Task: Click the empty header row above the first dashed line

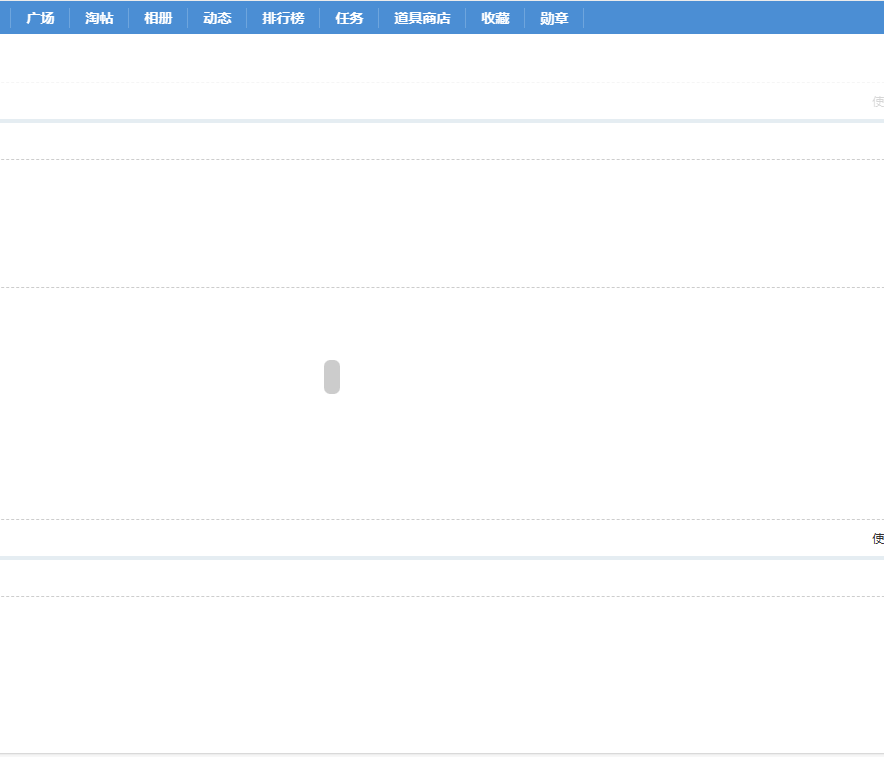Action: click(x=440, y=141)
